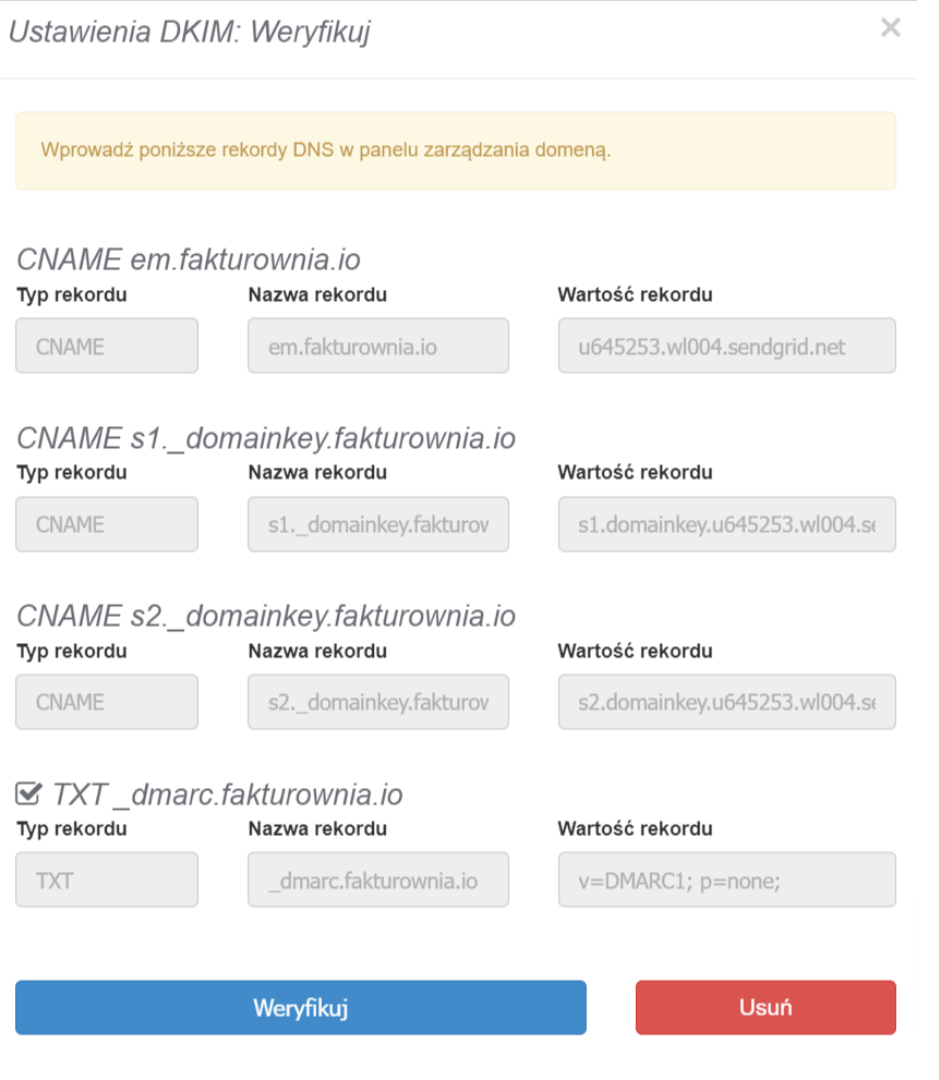Select the s2._domainkey record name field
This screenshot has width=939, height=1080.
point(377,701)
